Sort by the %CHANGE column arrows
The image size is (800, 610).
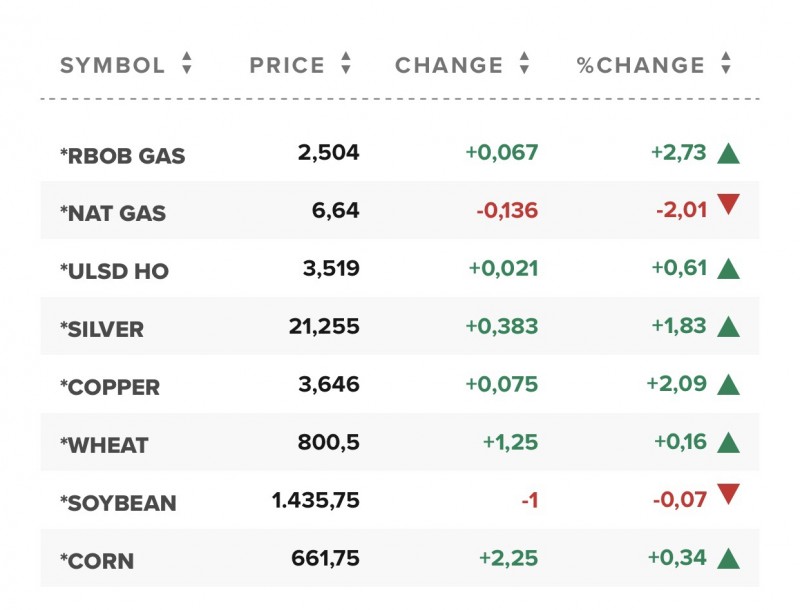[725, 65]
